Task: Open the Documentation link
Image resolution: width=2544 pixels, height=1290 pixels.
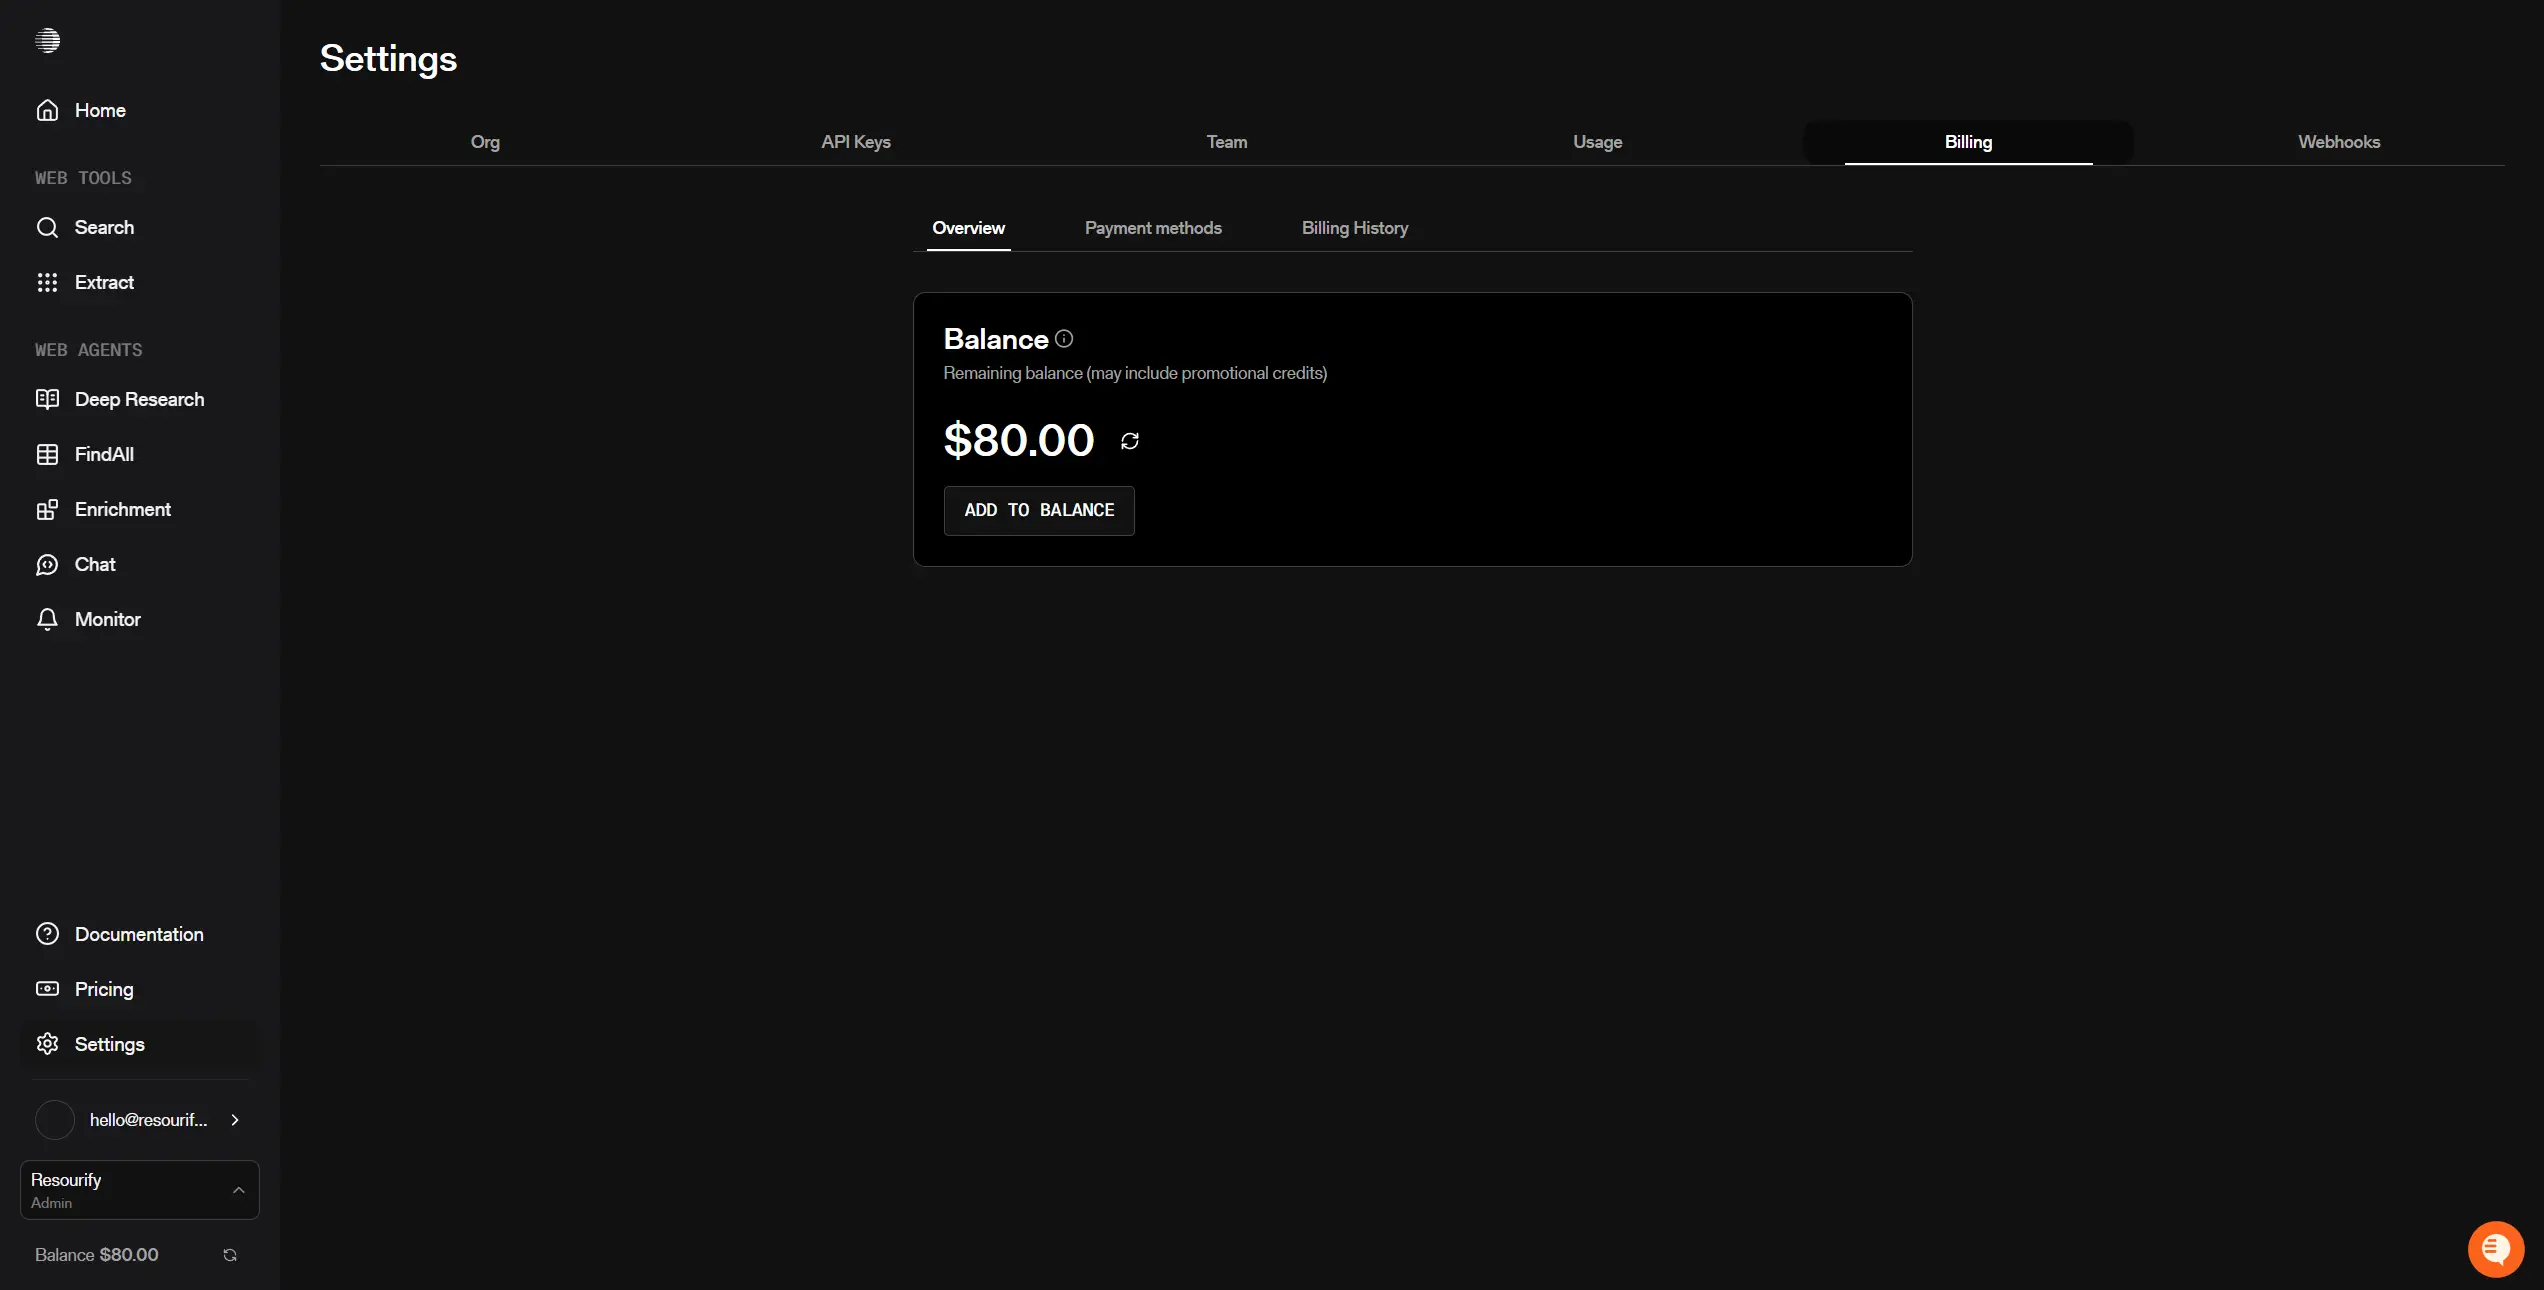Action: [x=139, y=934]
